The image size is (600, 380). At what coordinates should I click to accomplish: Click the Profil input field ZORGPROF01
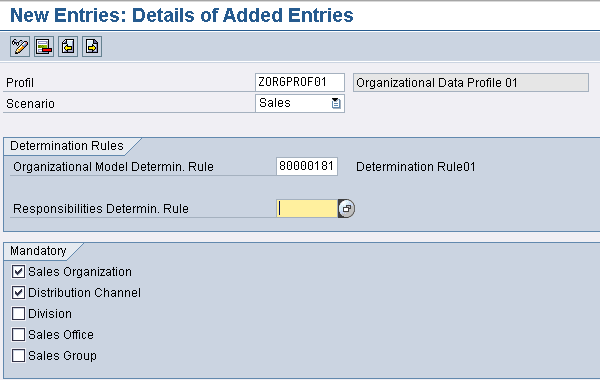point(300,82)
